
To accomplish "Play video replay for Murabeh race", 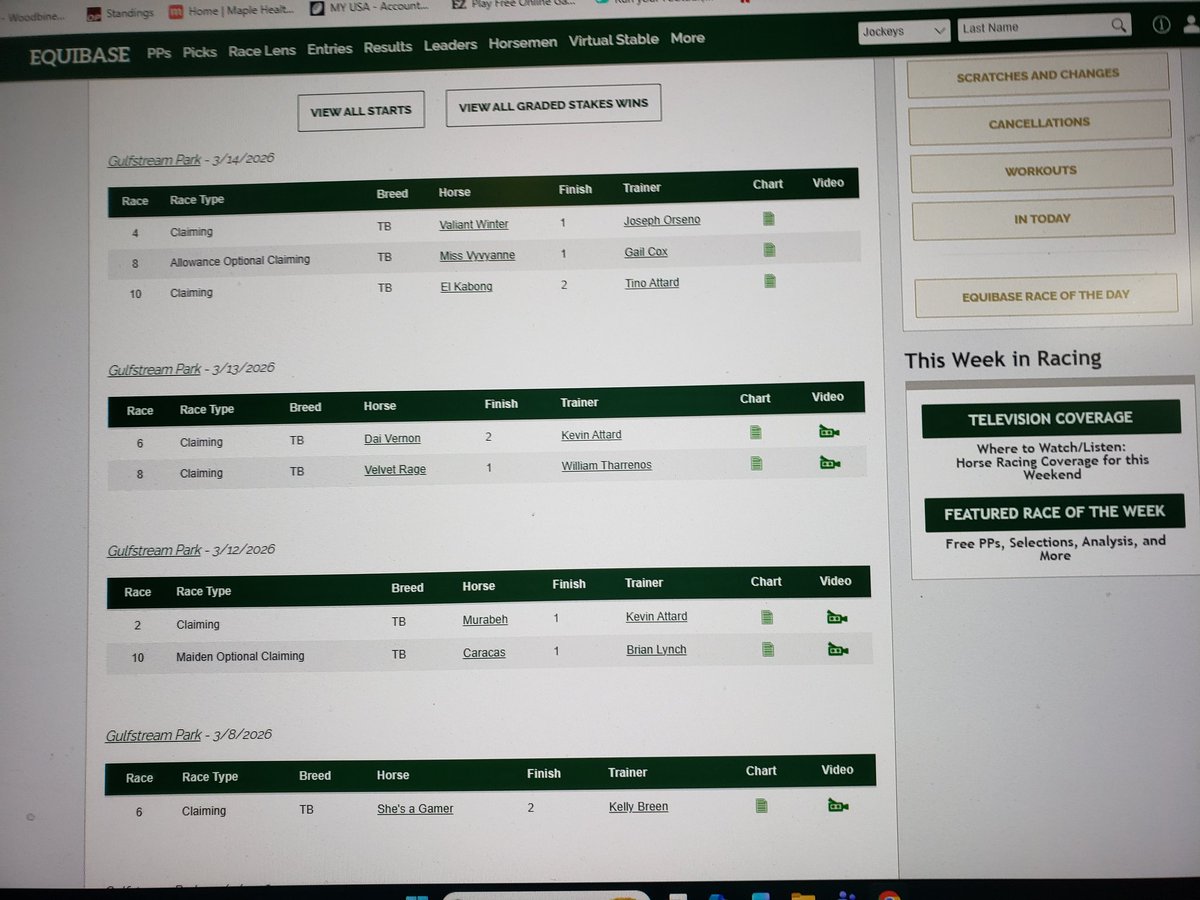I will coord(837,617).
